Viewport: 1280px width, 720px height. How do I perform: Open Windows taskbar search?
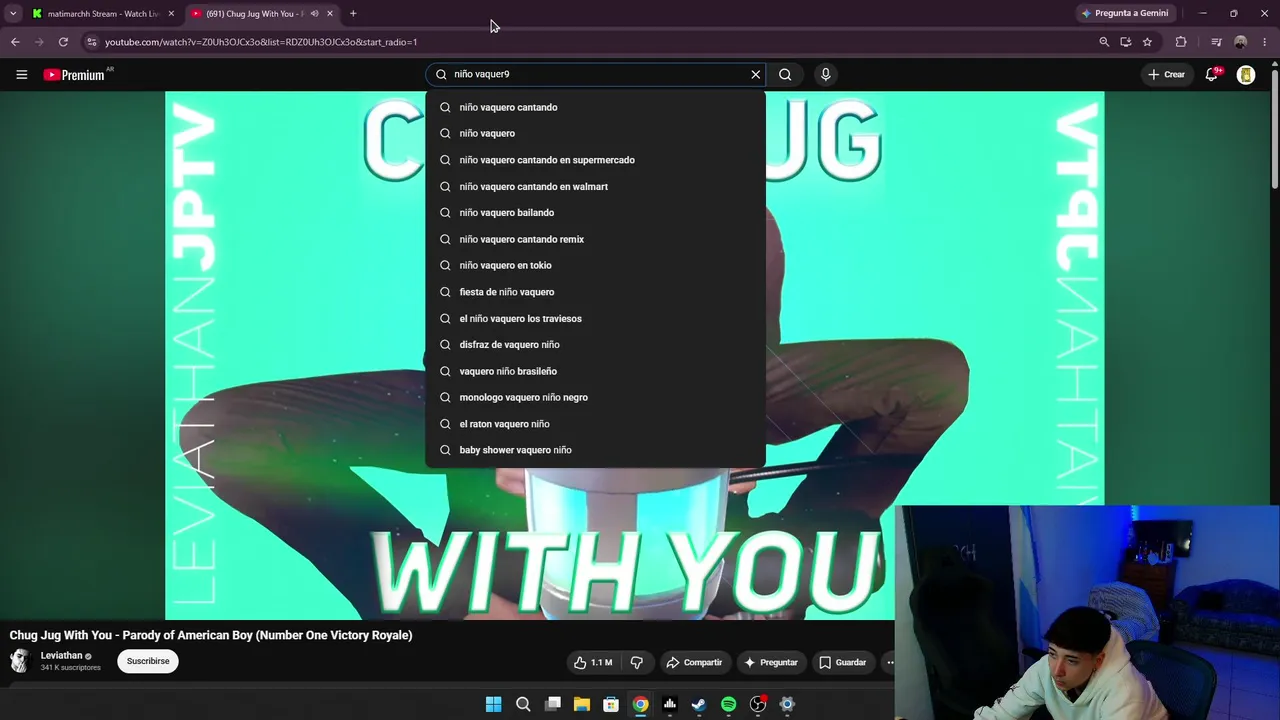pos(523,704)
